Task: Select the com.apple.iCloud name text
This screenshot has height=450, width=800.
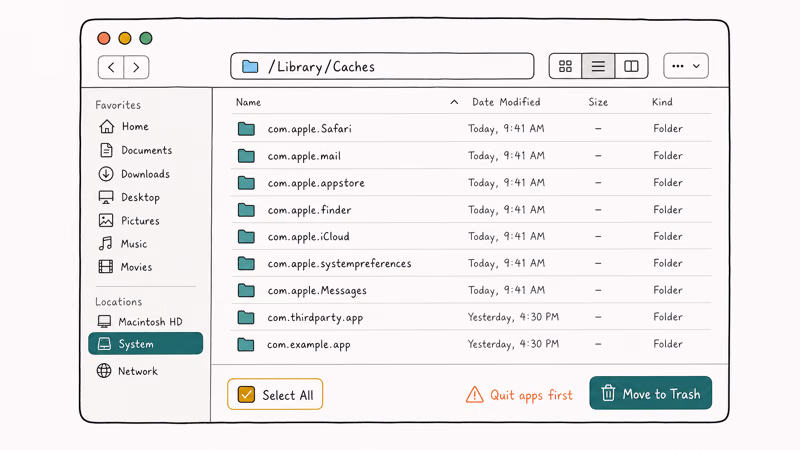Action: pyautogui.click(x=309, y=236)
